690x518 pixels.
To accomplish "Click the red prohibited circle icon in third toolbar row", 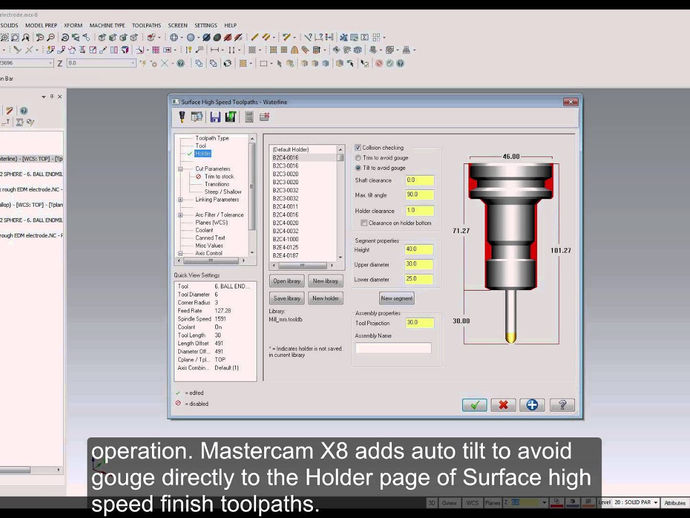I will (x=378, y=63).
